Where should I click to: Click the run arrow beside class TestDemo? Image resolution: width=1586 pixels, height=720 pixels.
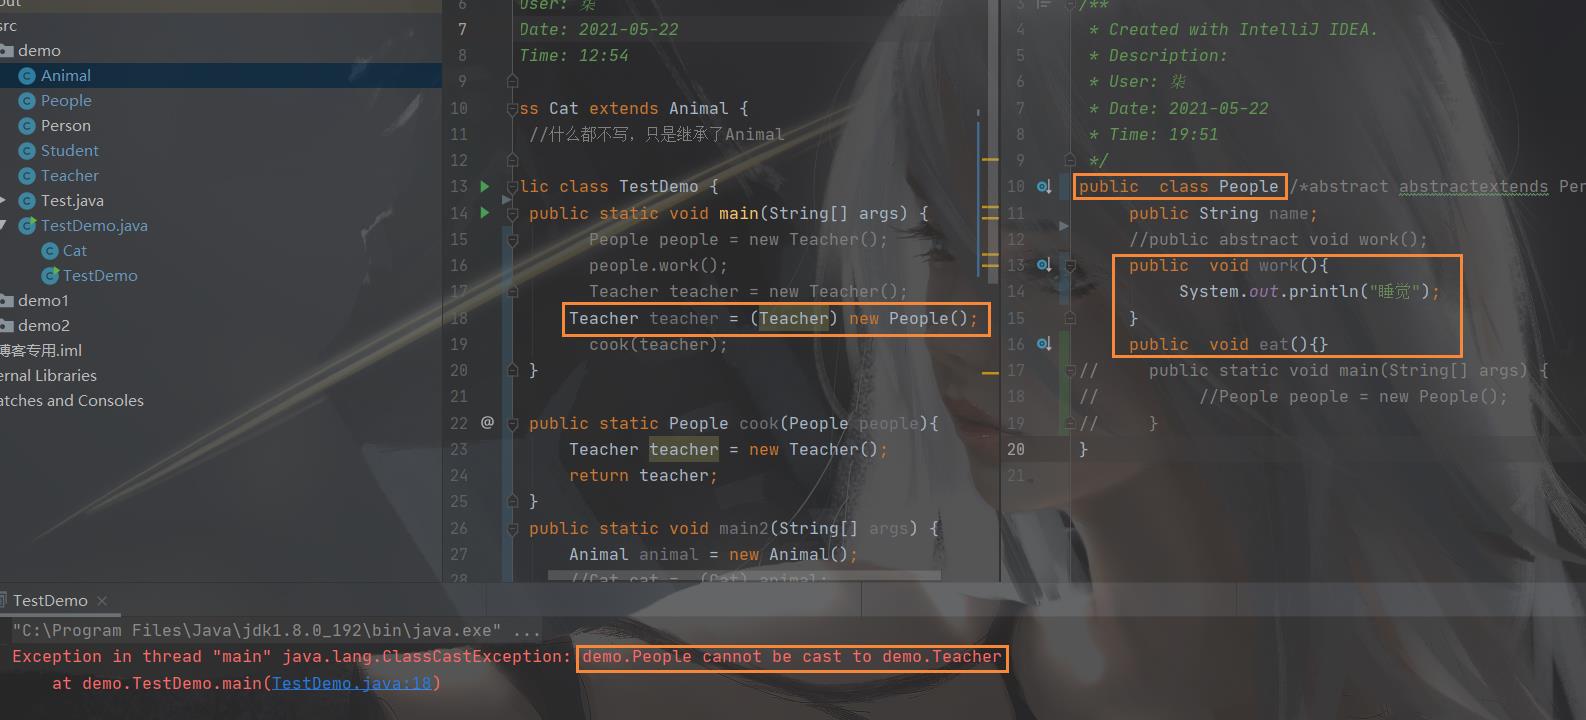coord(485,186)
